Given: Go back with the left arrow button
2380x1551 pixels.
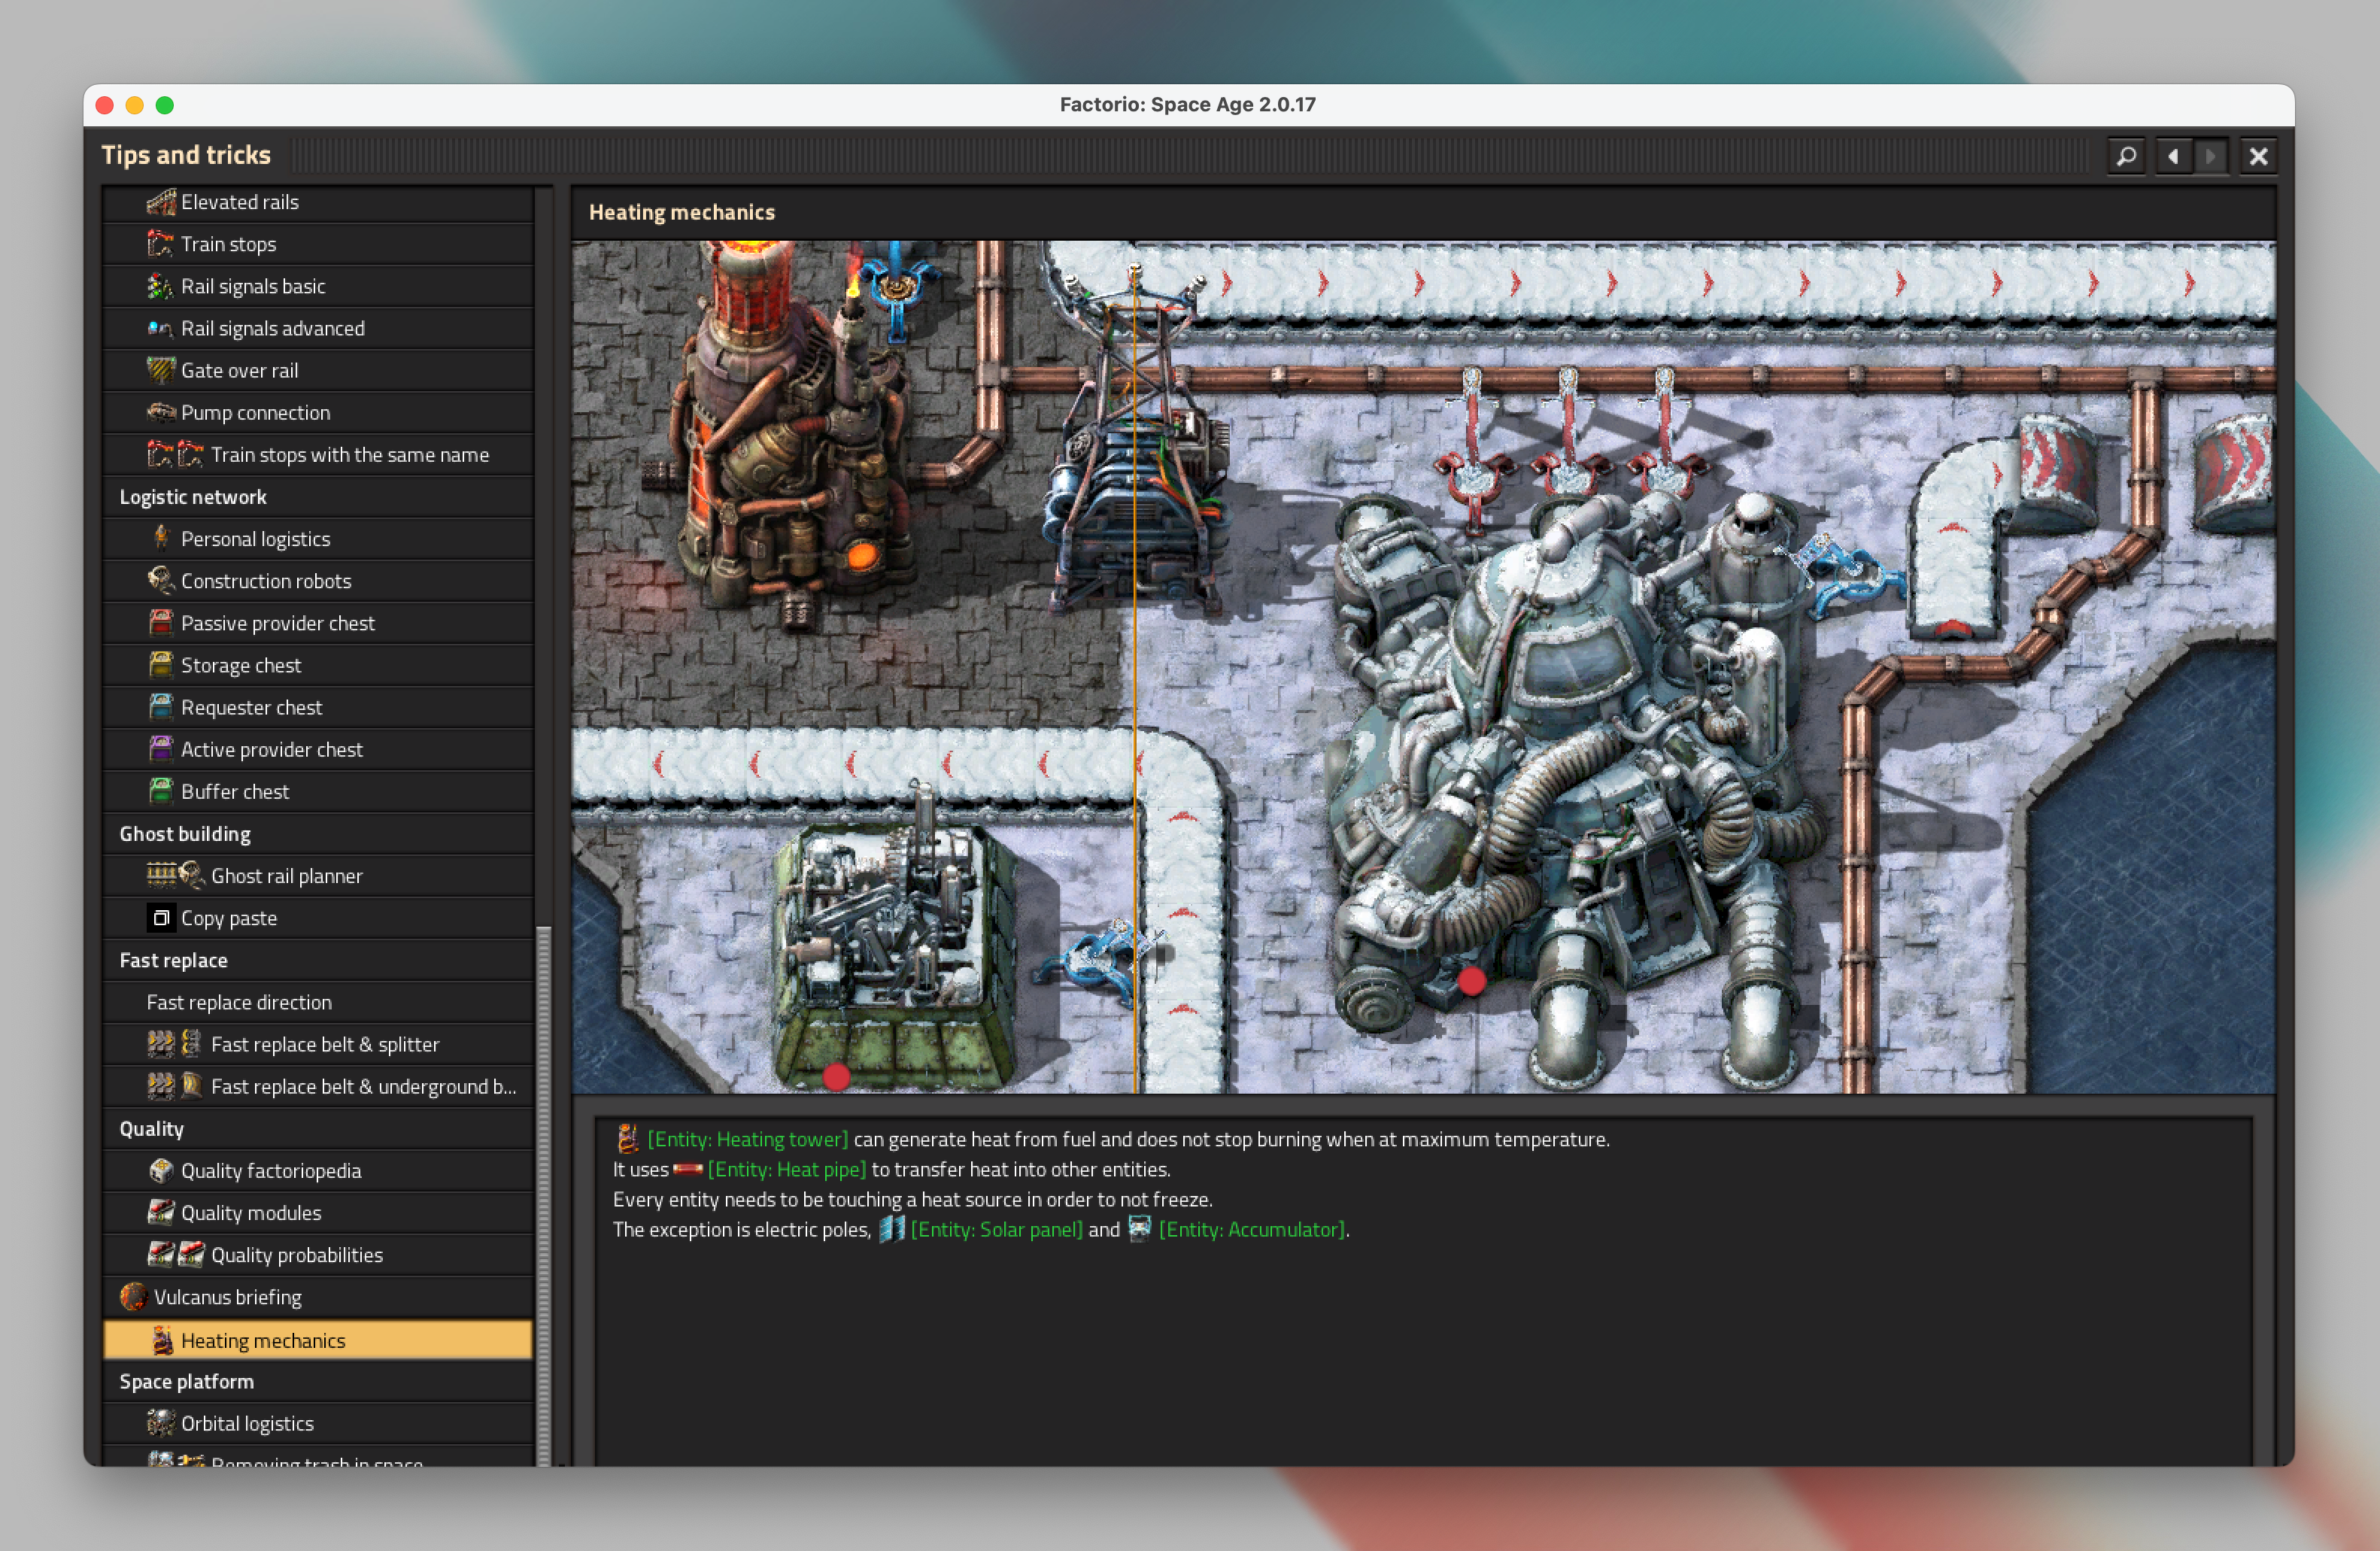Looking at the screenshot, I should pyautogui.click(x=2173, y=156).
